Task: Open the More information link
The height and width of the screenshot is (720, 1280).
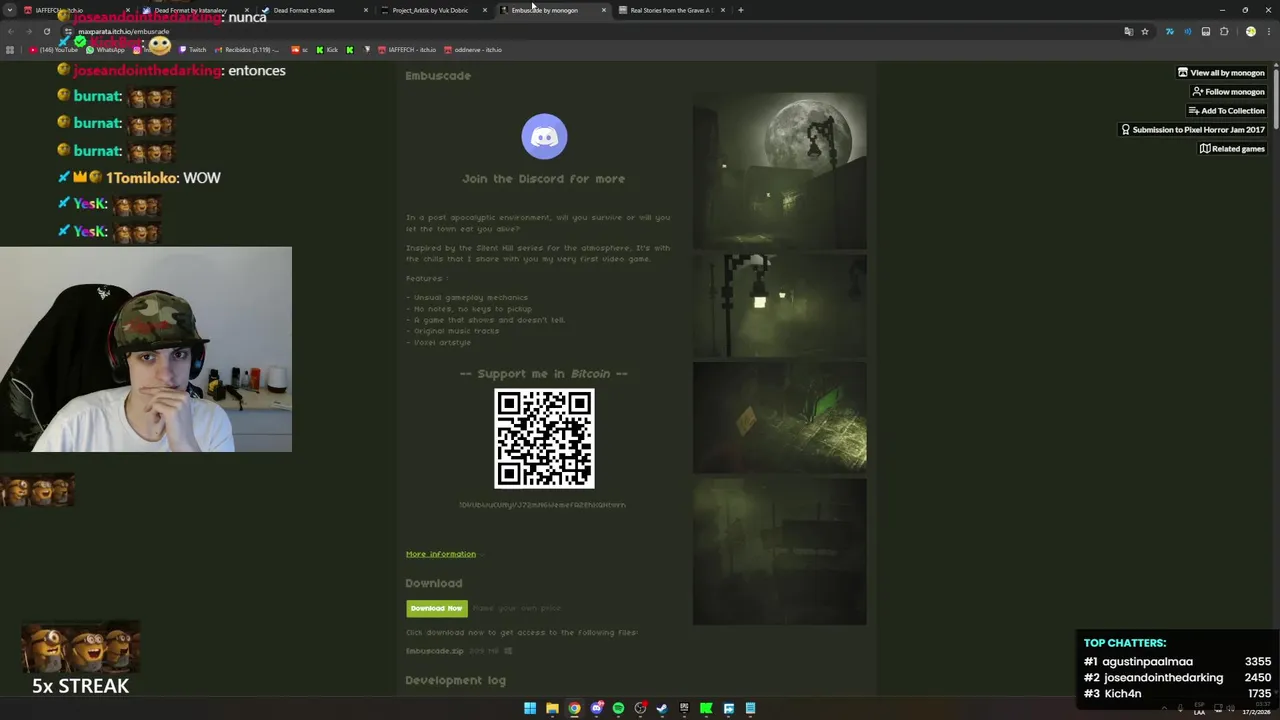Action: (441, 554)
